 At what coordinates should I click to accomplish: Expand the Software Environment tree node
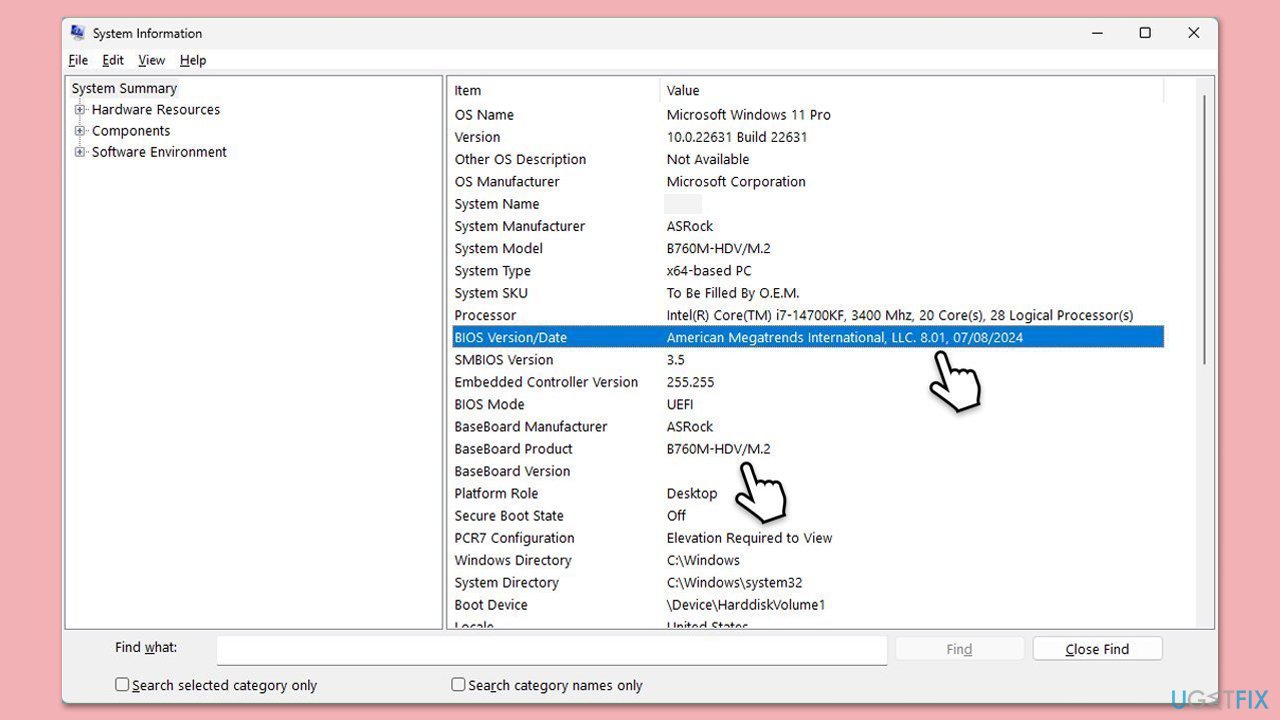[80, 152]
